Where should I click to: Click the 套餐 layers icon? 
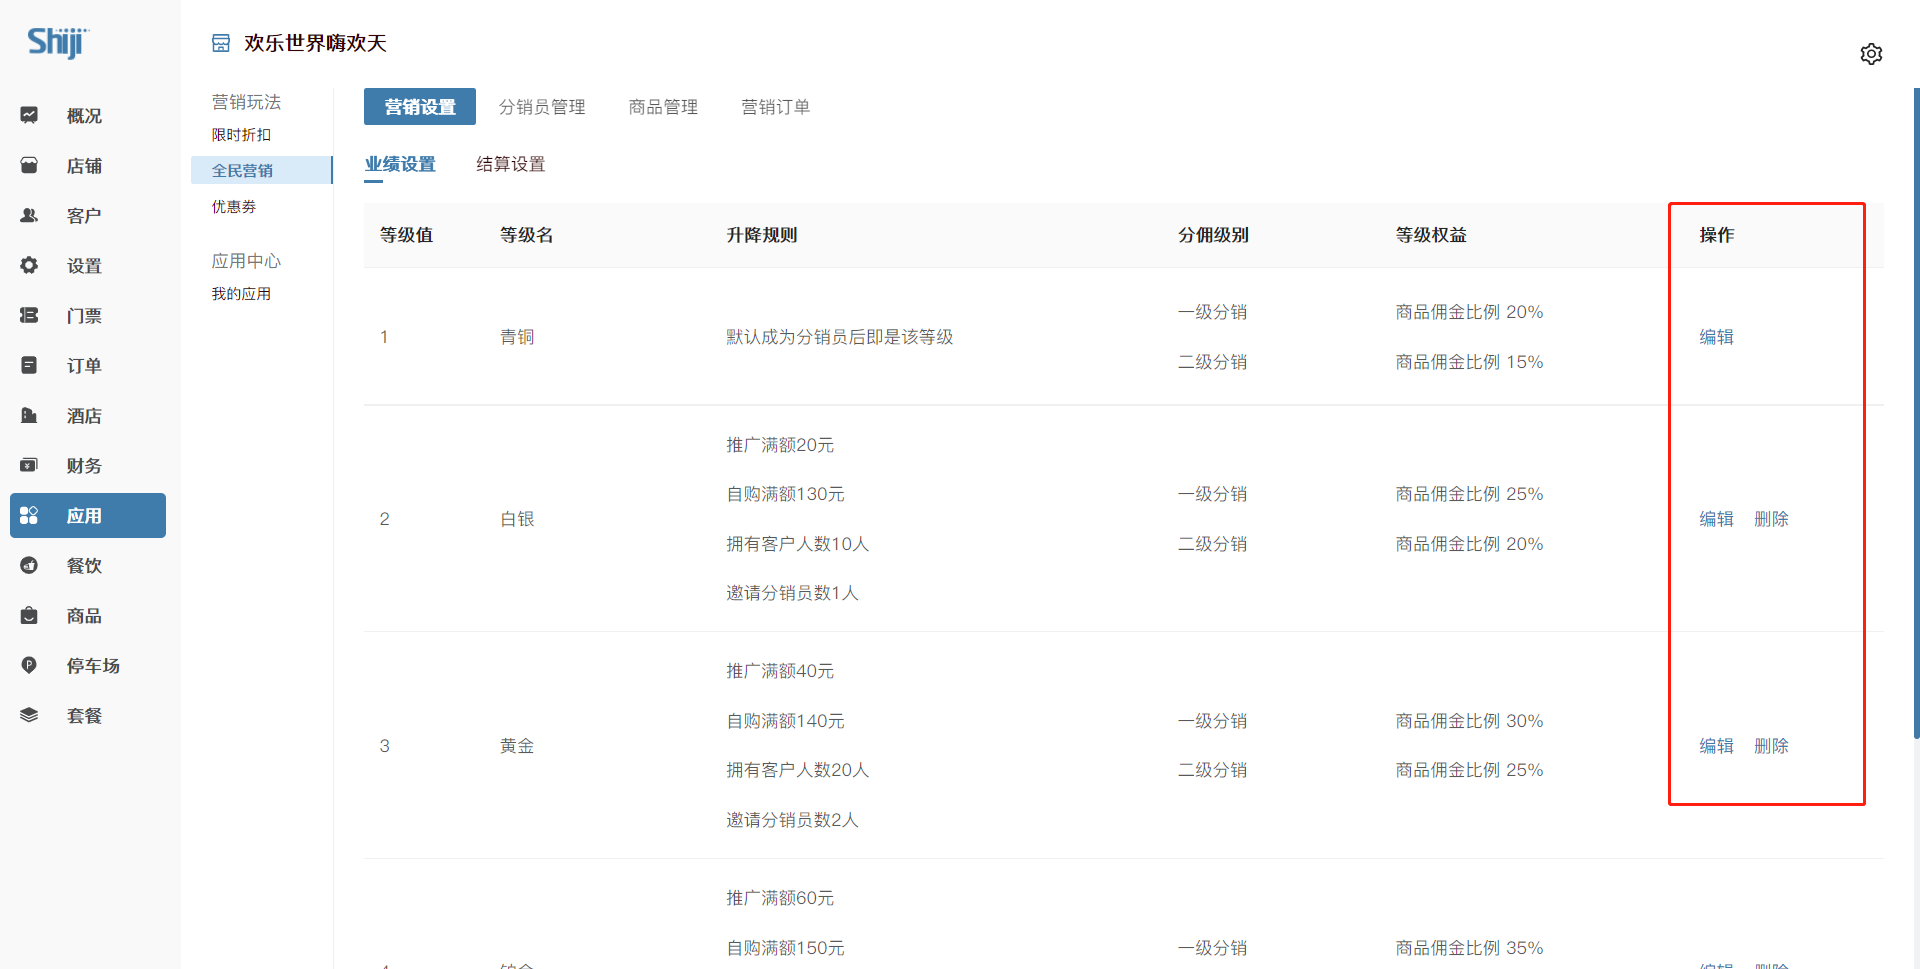[x=29, y=715]
